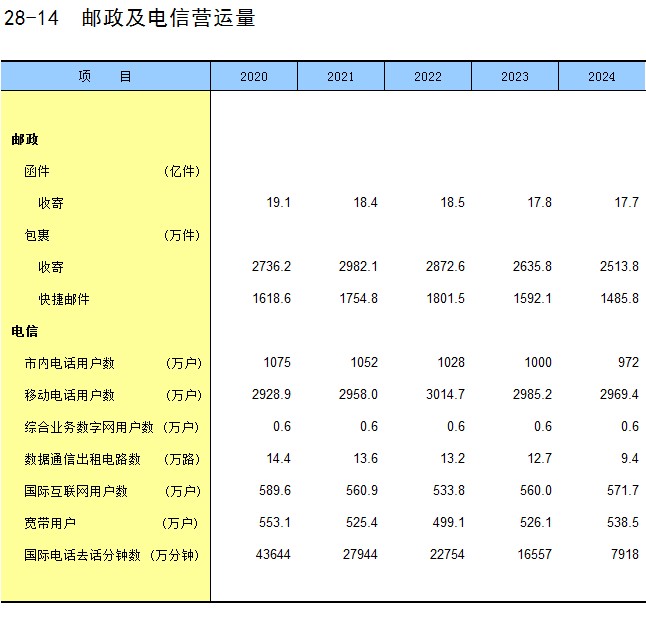Click the 快捷邮件 row label

click(64, 299)
